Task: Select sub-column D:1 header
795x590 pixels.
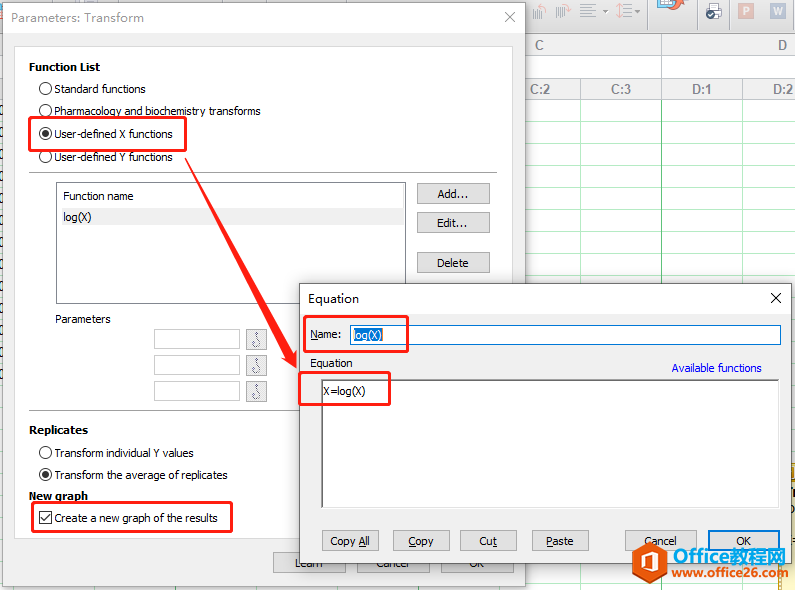Action: (702, 89)
